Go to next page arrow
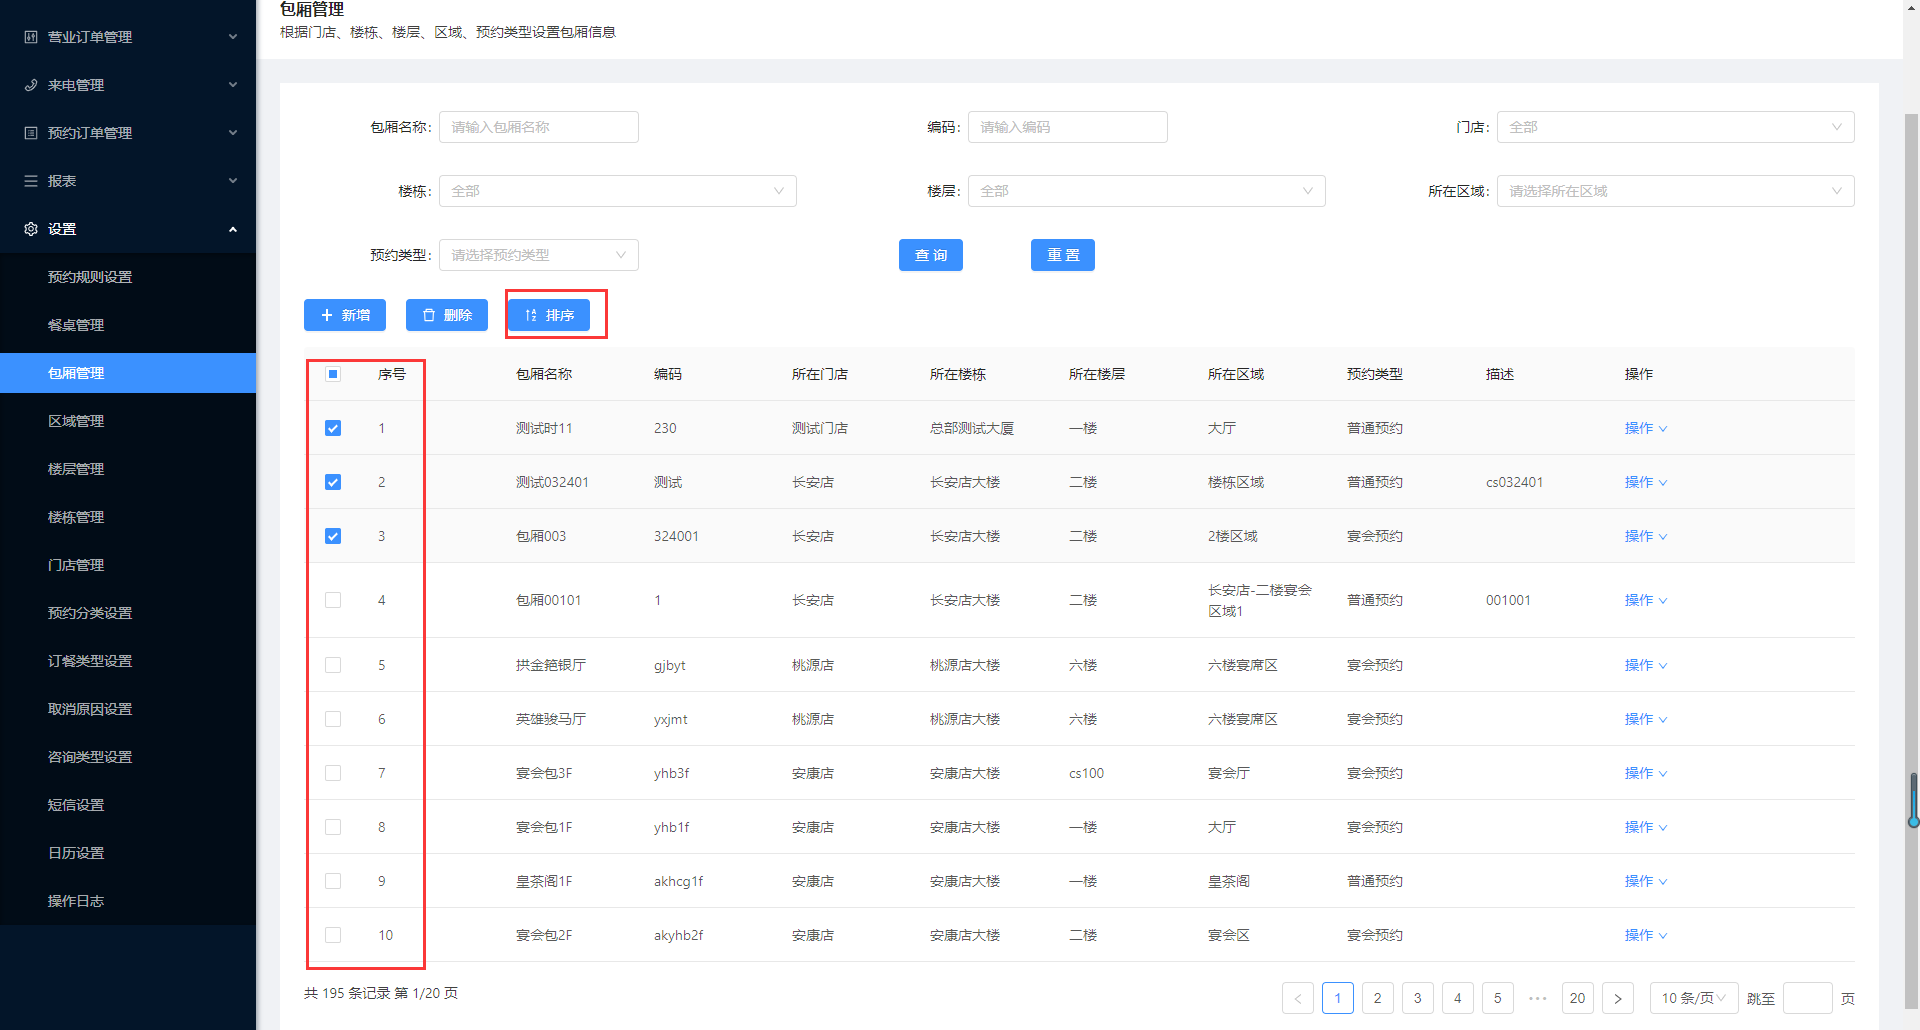1920x1030 pixels. point(1618,998)
